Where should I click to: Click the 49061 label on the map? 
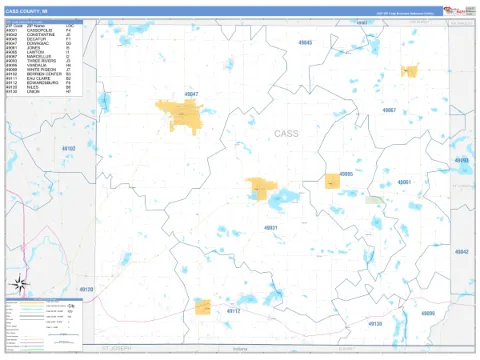[x=404, y=182]
